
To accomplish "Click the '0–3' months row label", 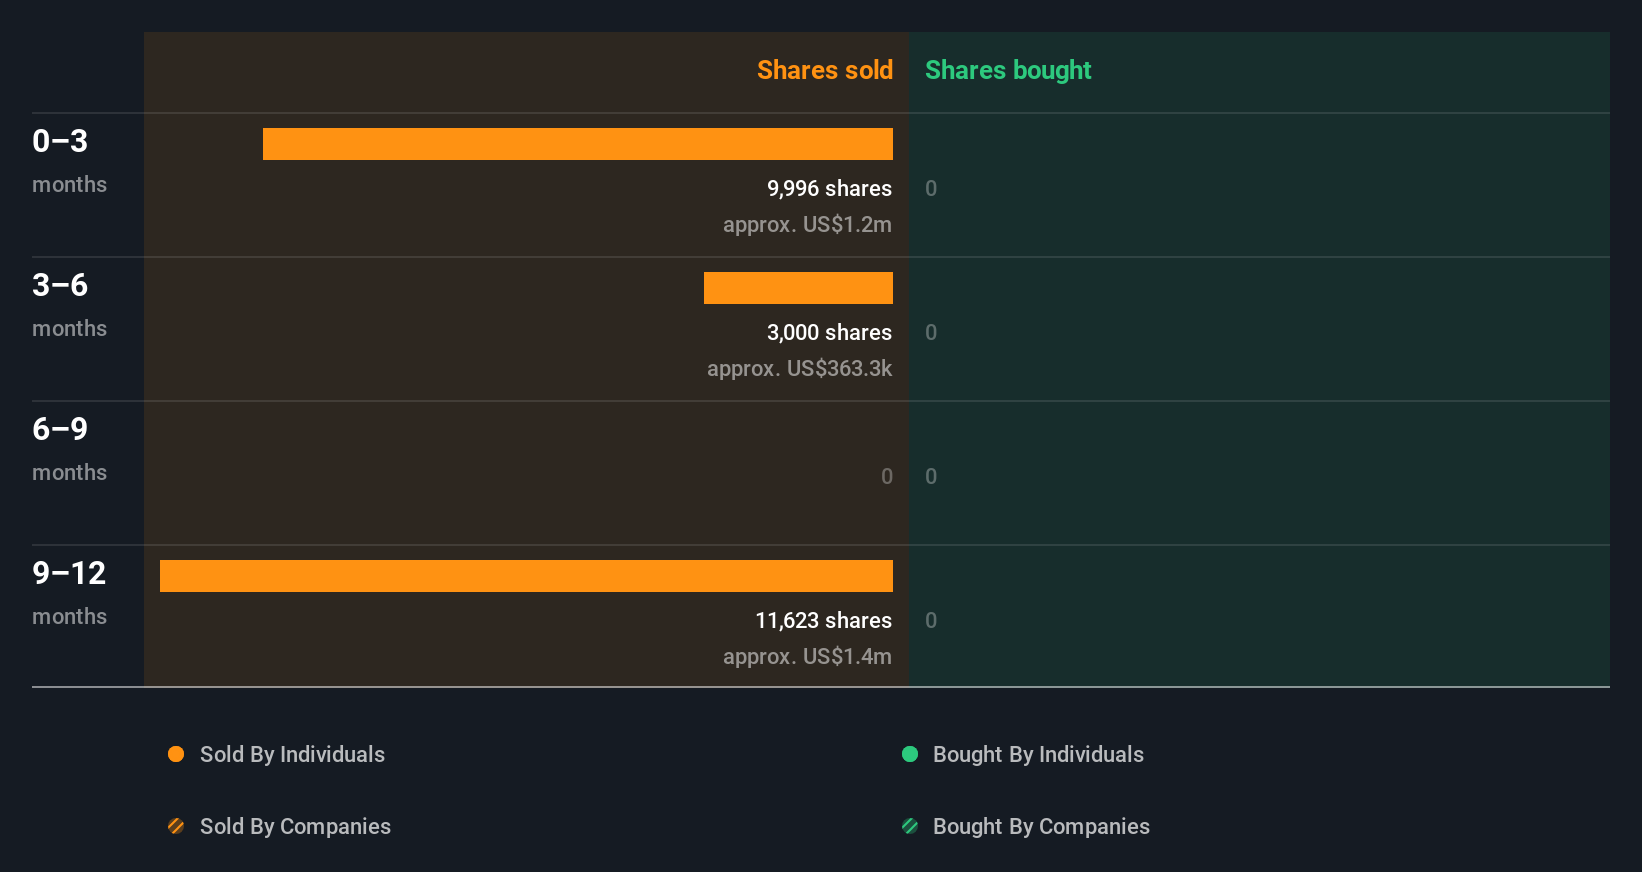I will click(x=60, y=141).
